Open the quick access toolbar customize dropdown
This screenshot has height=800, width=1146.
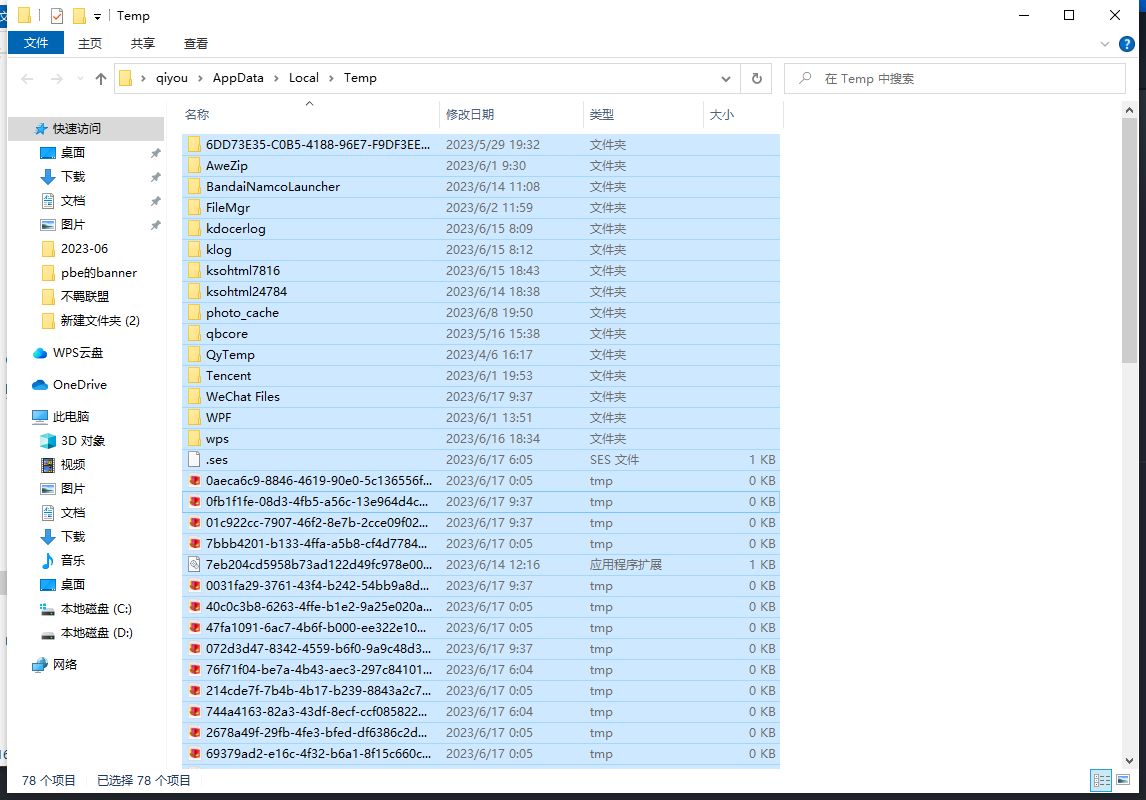tap(97, 16)
